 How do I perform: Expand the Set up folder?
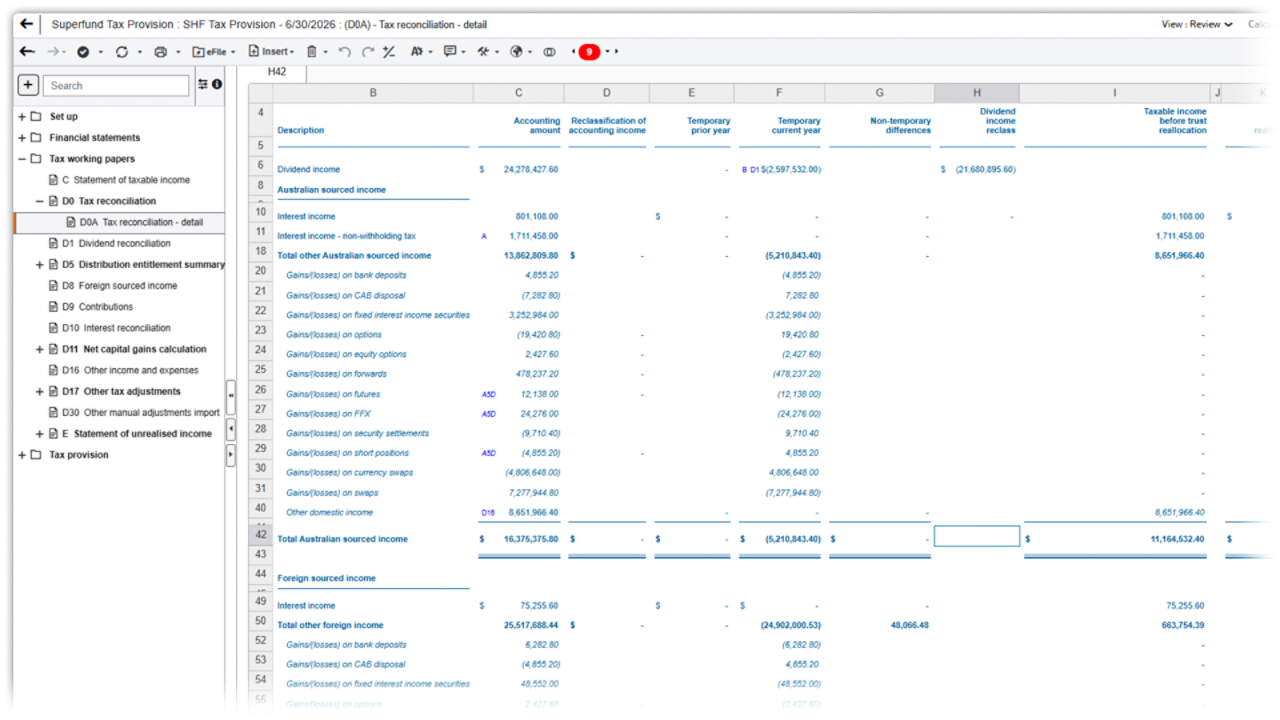click(22, 117)
